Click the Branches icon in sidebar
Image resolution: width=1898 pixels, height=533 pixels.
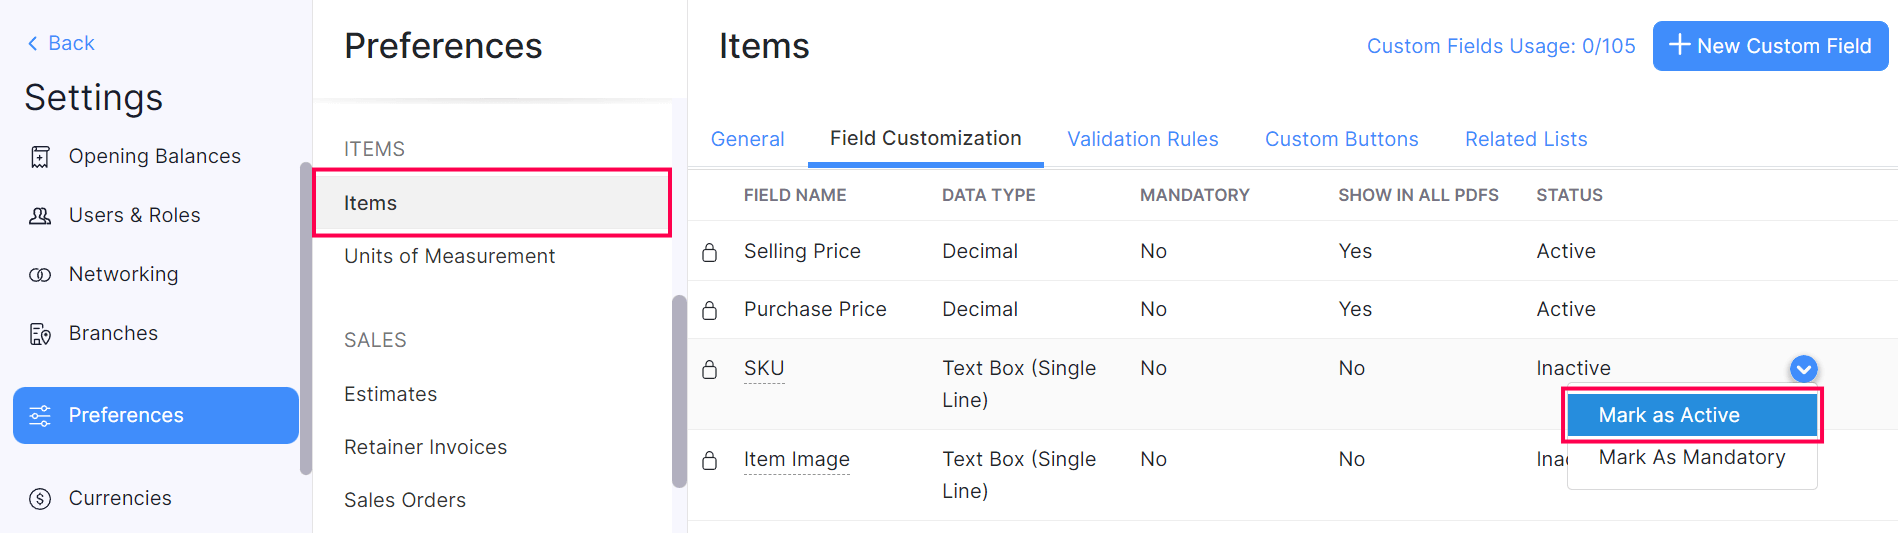click(40, 334)
